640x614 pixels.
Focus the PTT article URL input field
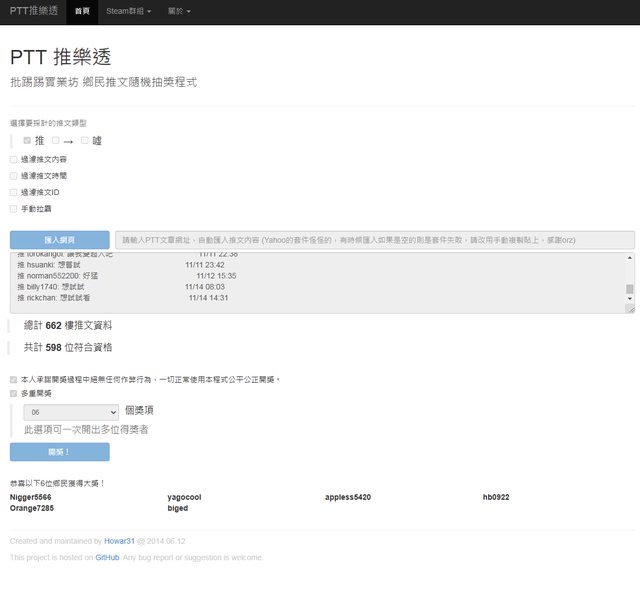(375, 240)
